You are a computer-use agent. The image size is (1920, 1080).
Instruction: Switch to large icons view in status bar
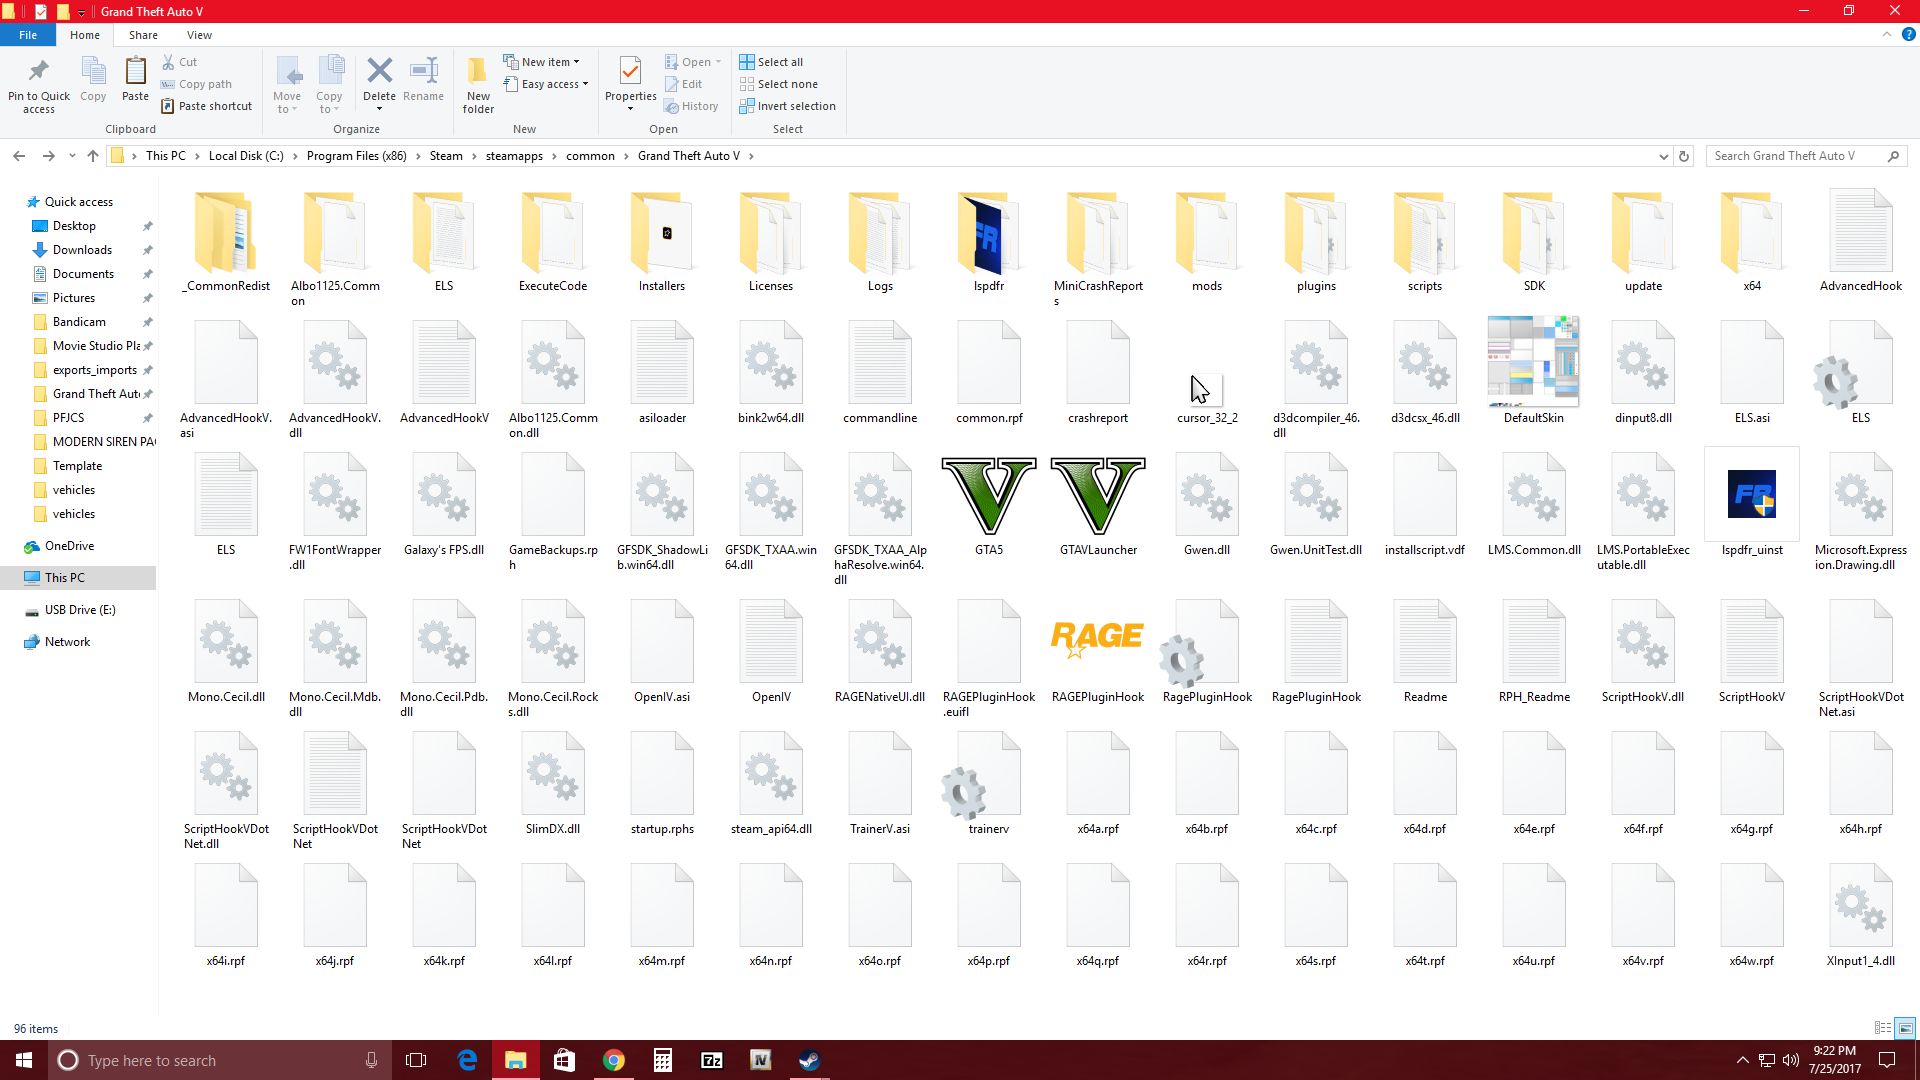click(1906, 1028)
